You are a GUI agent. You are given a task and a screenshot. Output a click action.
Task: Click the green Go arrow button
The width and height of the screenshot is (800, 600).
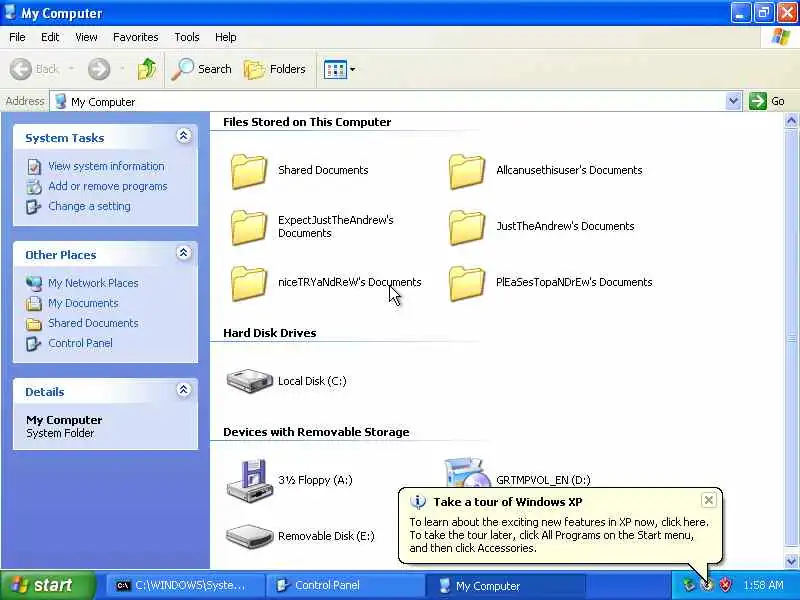tap(758, 101)
